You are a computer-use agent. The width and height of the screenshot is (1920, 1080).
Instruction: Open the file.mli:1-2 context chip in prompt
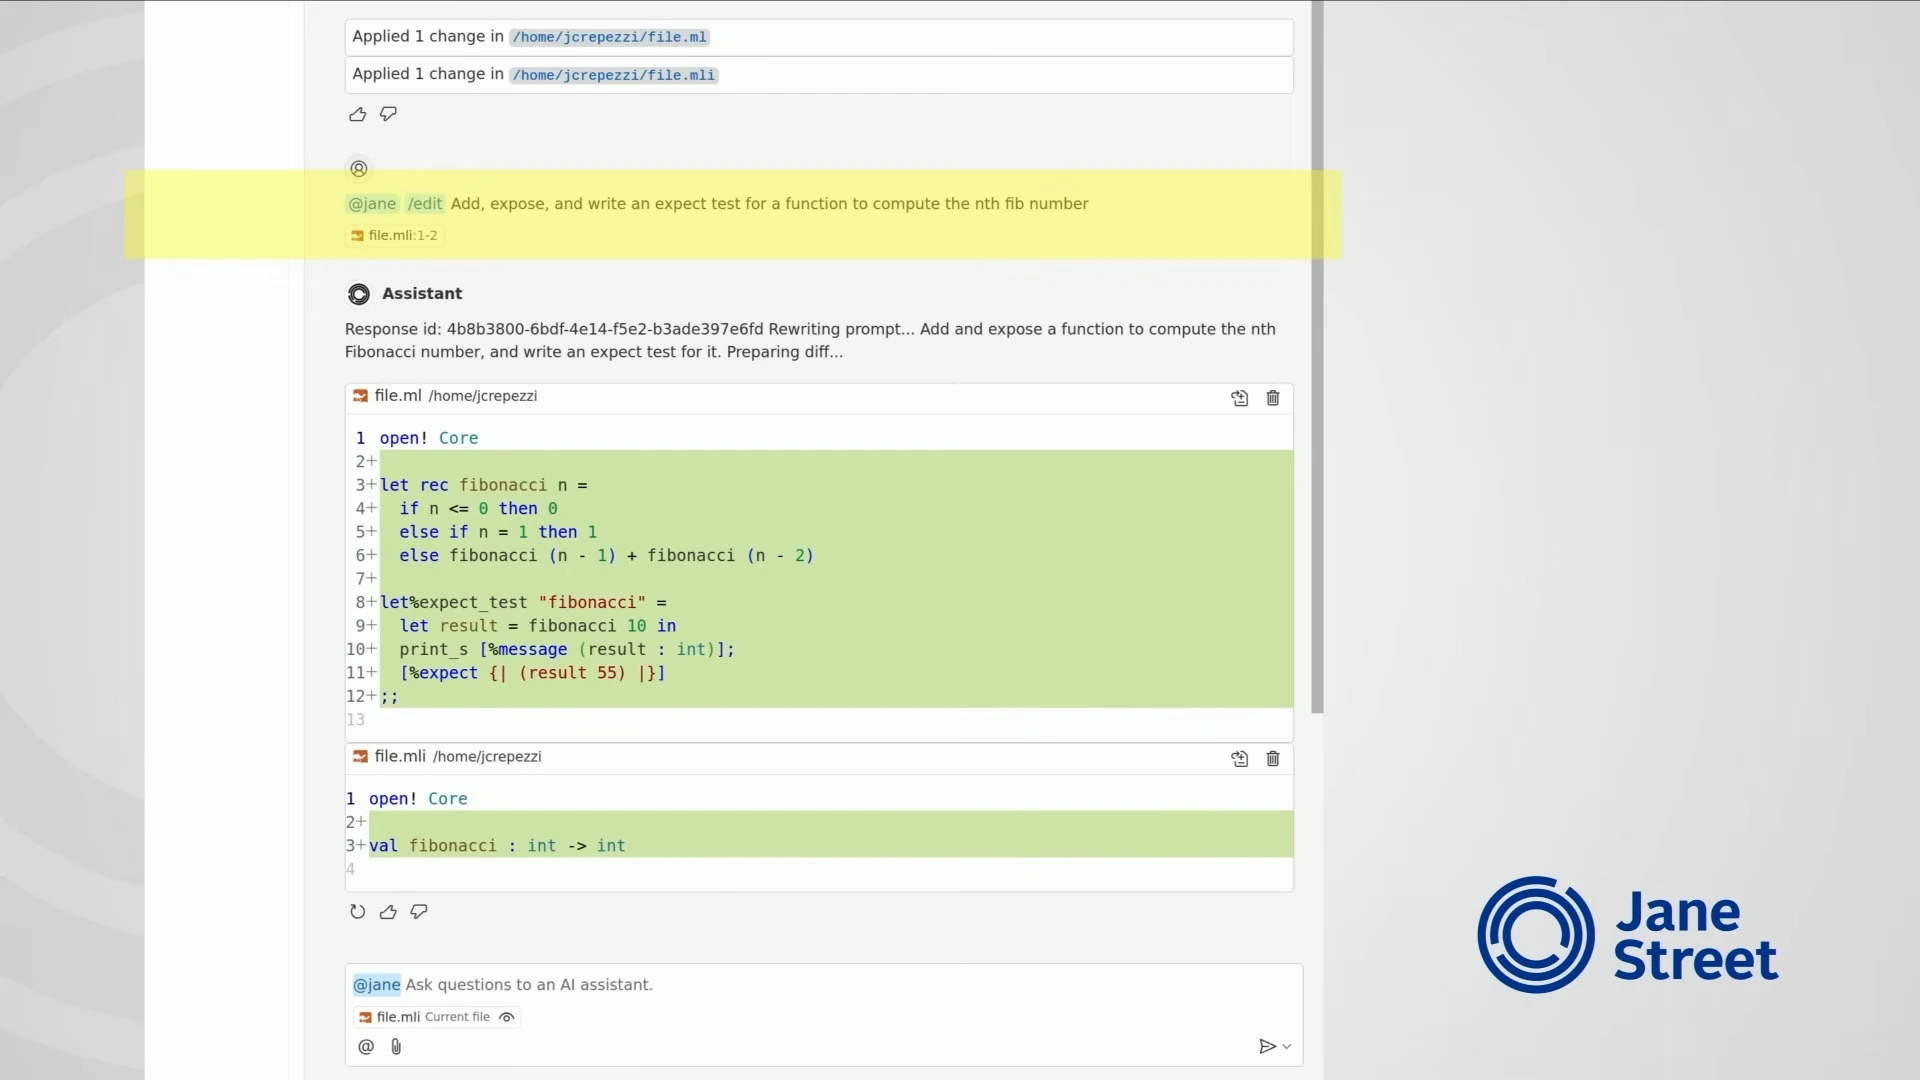pos(394,236)
